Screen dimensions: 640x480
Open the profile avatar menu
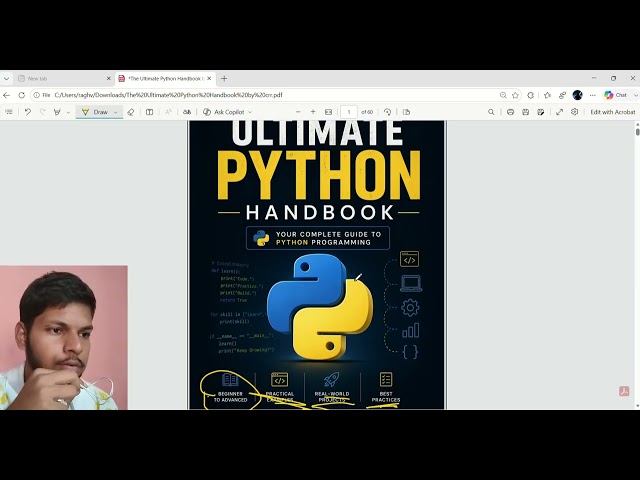[x=578, y=95]
